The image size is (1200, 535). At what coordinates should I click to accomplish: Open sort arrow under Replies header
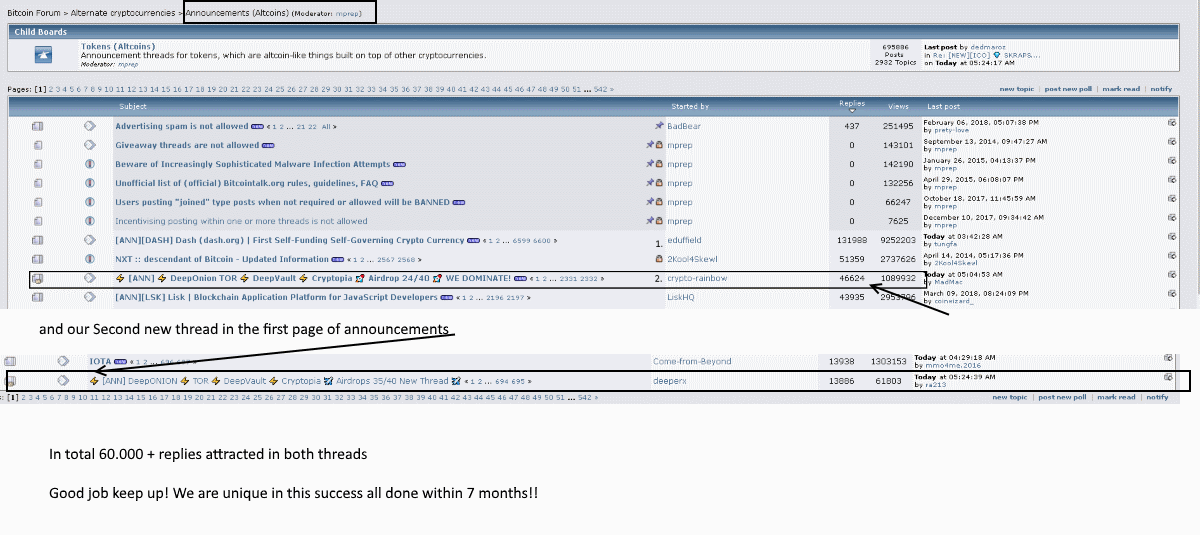tap(850, 110)
